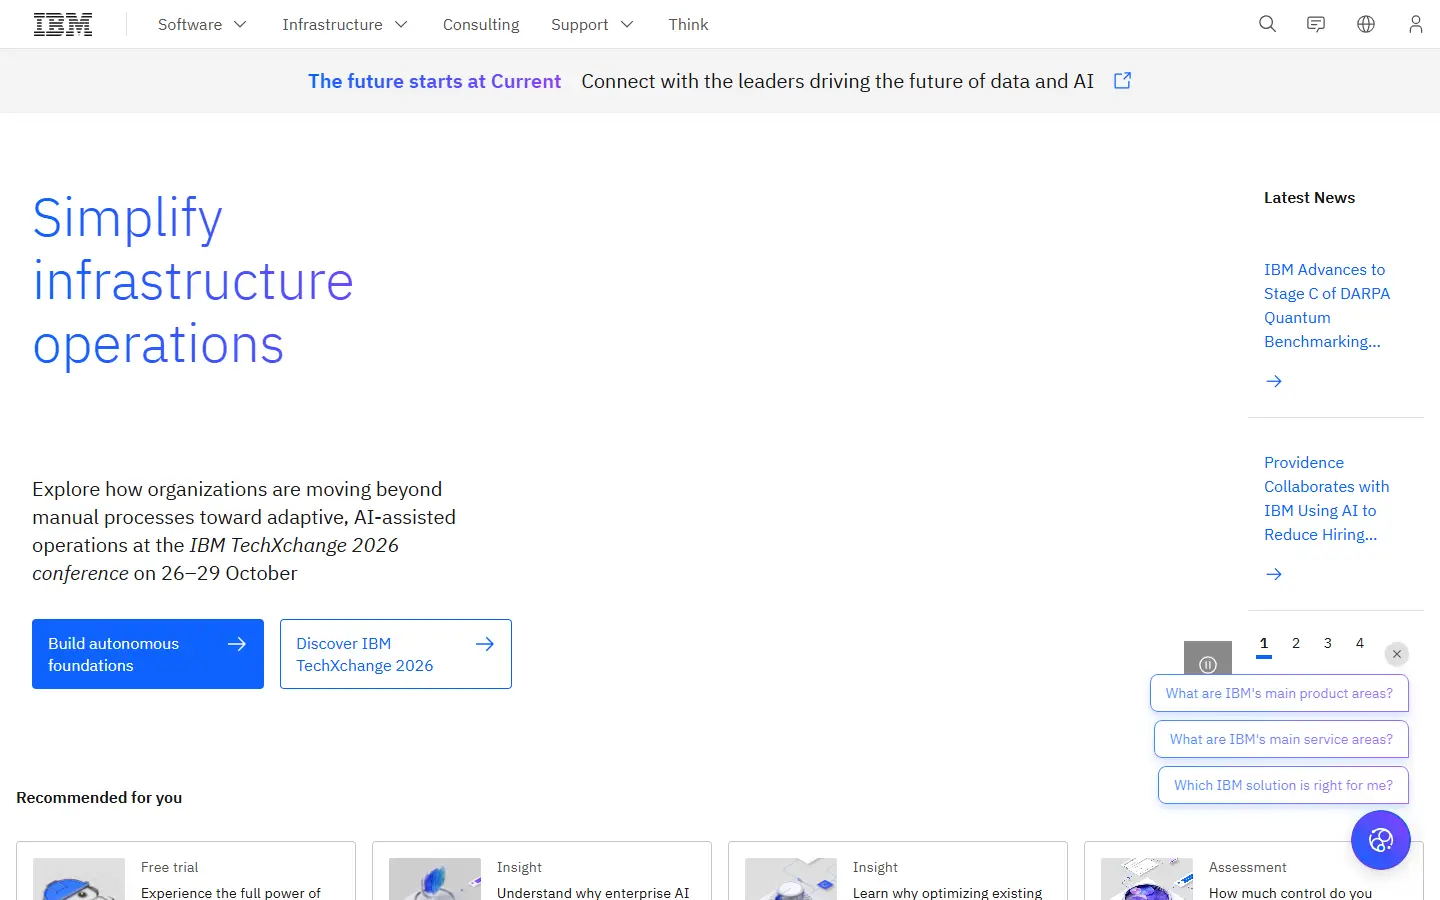Open 'The future starts at Current' link
The height and width of the screenshot is (900, 1440).
click(x=434, y=81)
